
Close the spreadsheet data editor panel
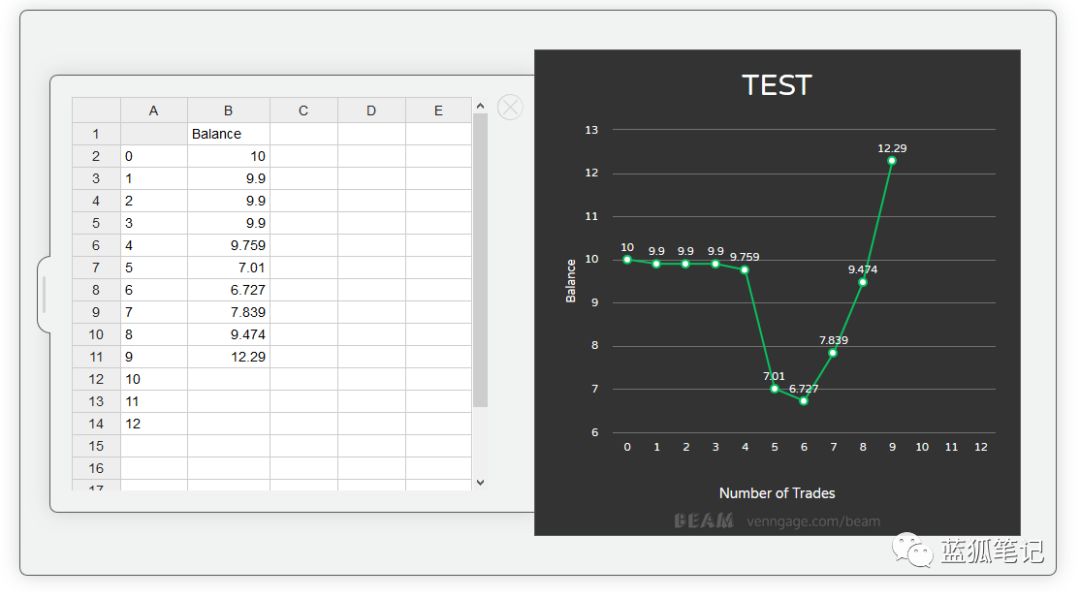[510, 107]
